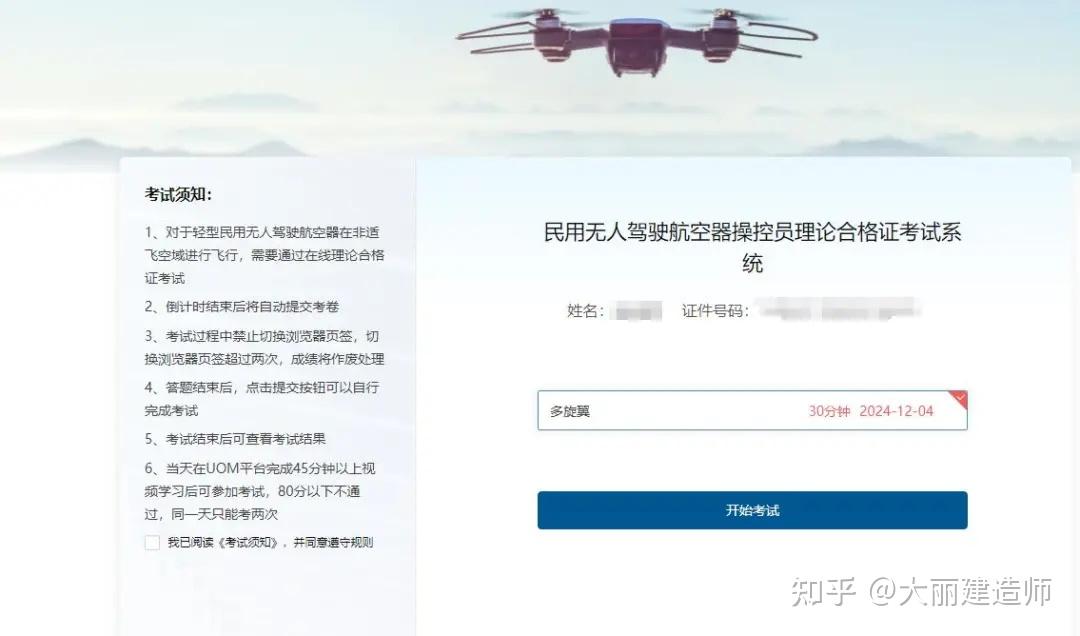This screenshot has height=636, width=1080.
Task: Click the @大丽建造师 watermark name
Action: (960, 591)
